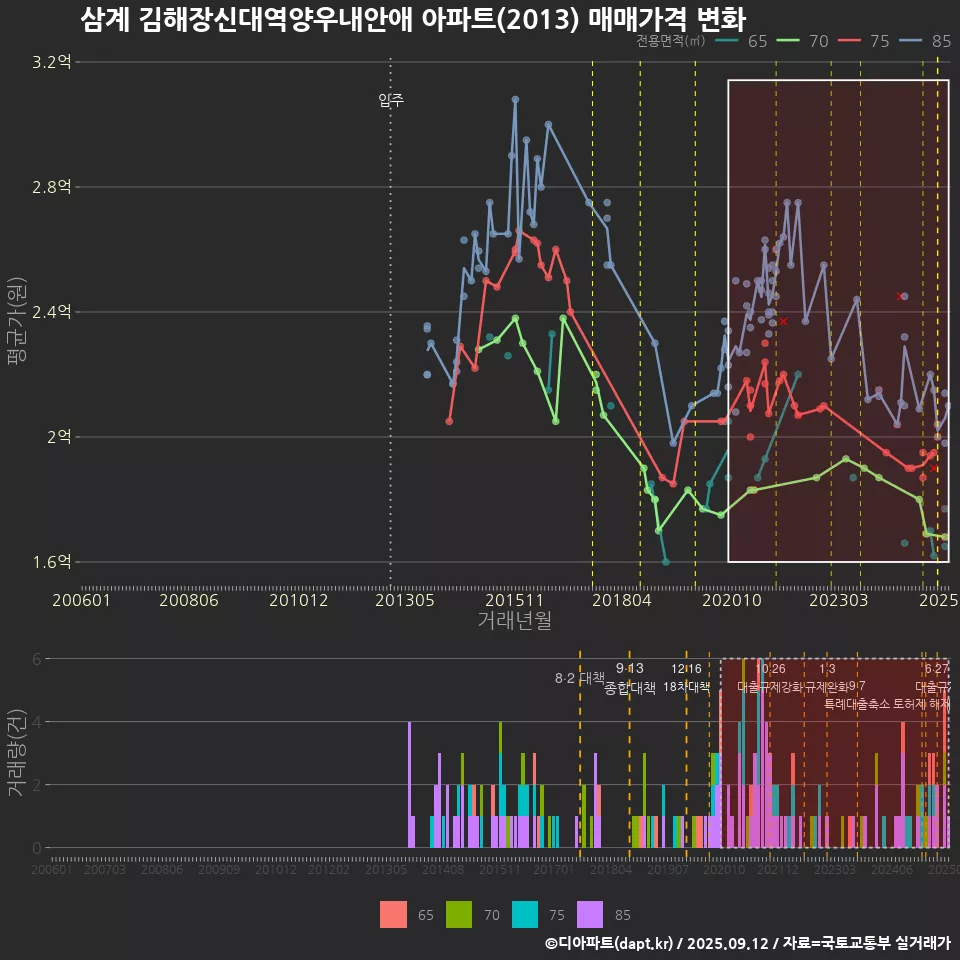Click the 201804 upper x-axis label
This screenshot has height=960, width=960.
(x=621, y=600)
